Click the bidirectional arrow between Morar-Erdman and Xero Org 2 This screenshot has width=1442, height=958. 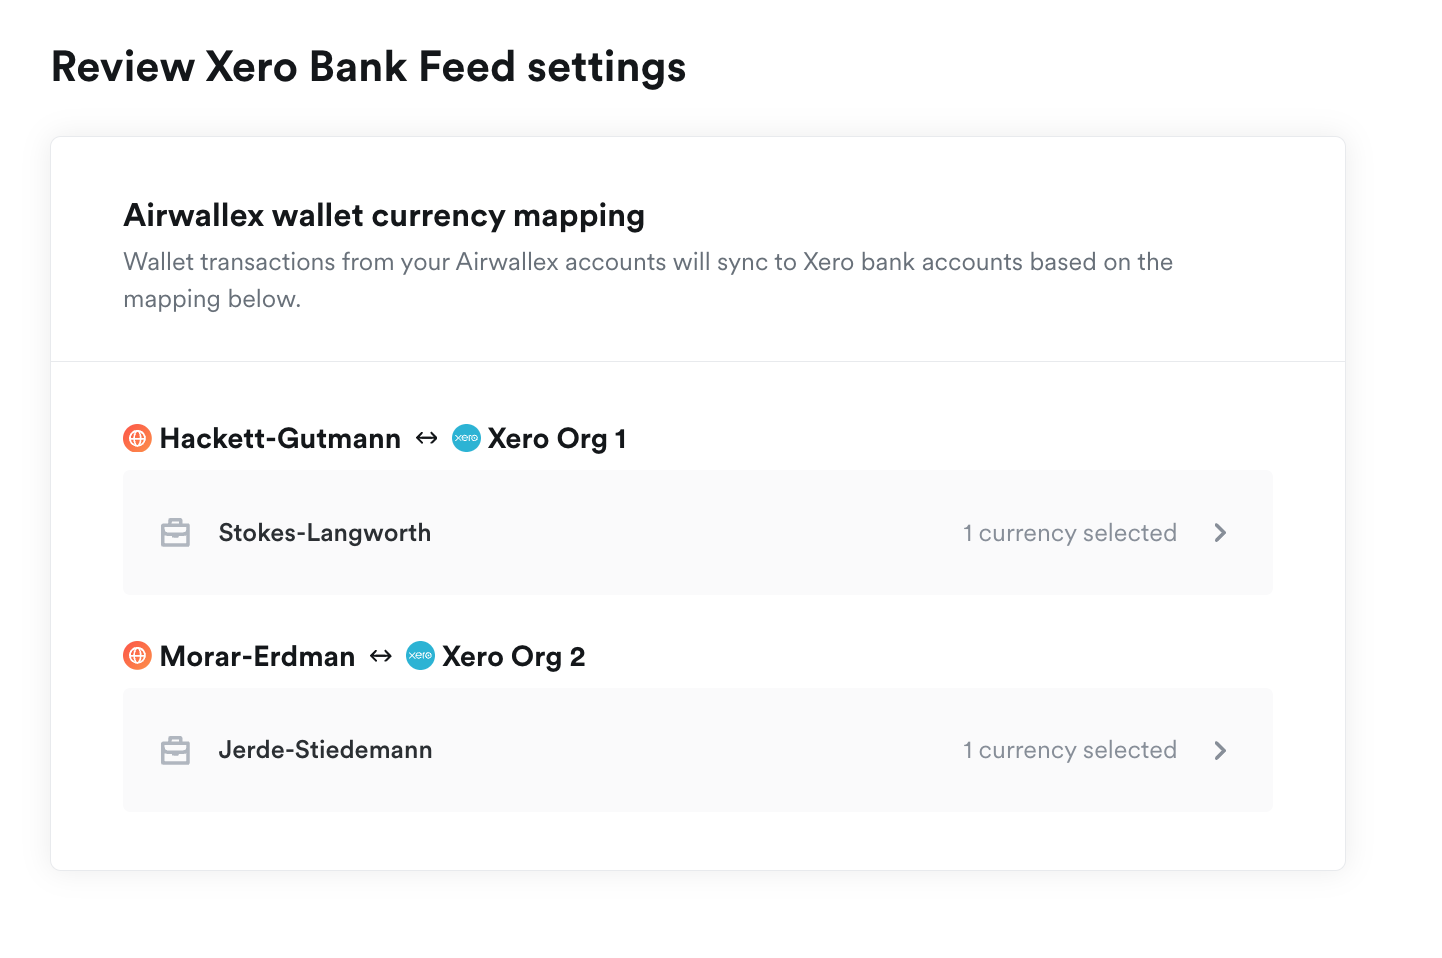click(x=381, y=656)
